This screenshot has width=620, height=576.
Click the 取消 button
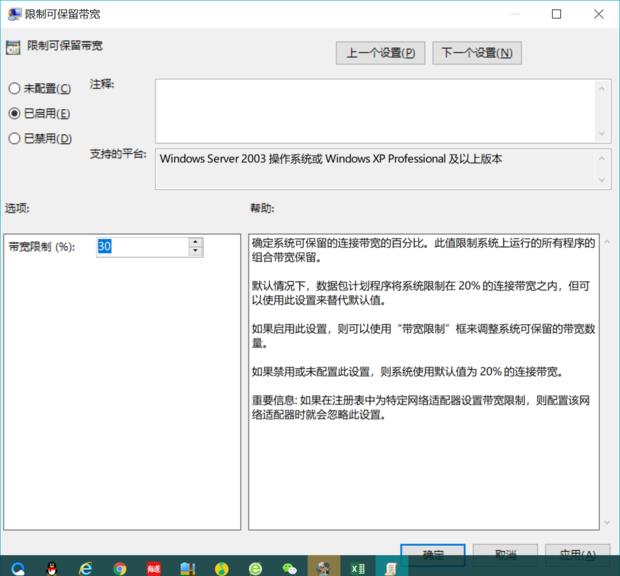[505, 554]
